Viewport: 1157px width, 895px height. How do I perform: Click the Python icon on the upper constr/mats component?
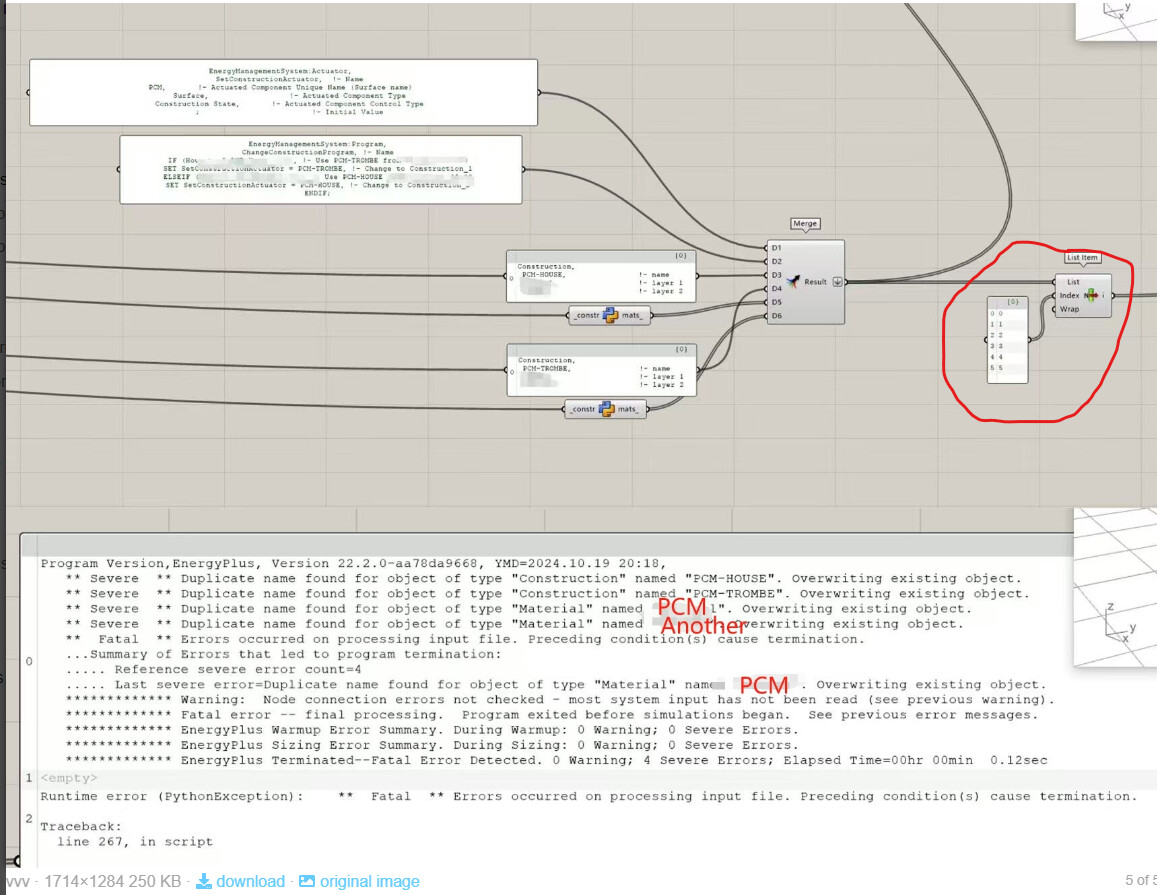tap(611, 315)
